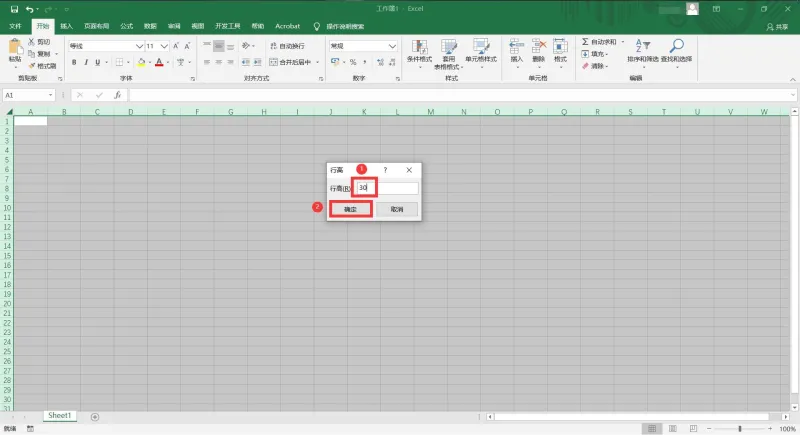The width and height of the screenshot is (800, 435).
Task: Toggle Wrap Text (自动换行)
Action: pos(287,46)
